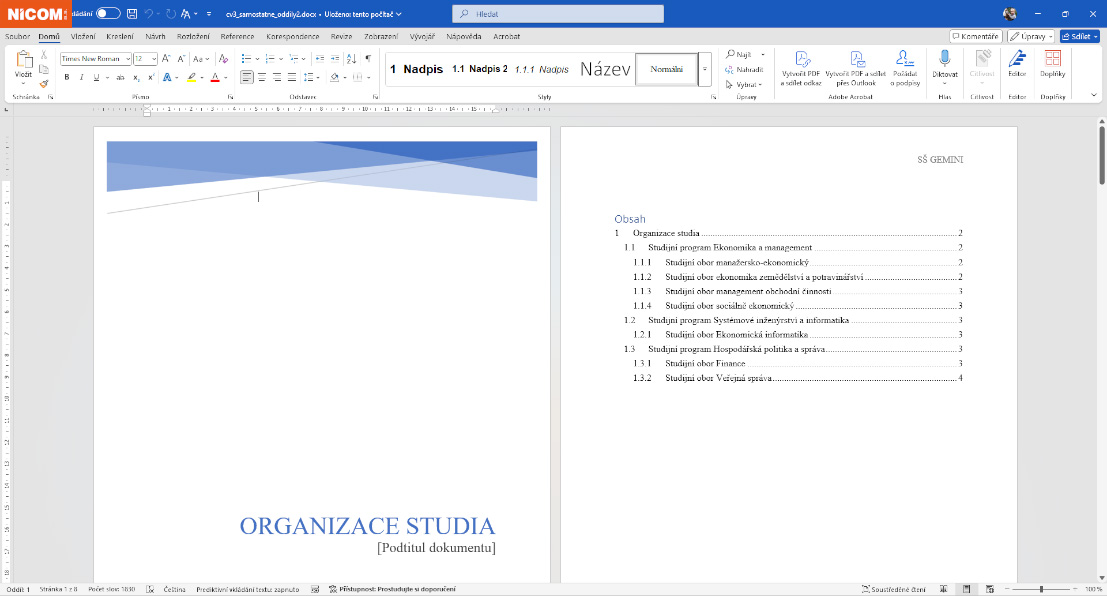This screenshot has width=1107, height=596.
Task: Toggle the show paragraph marks (¶) button
Action: [368, 59]
